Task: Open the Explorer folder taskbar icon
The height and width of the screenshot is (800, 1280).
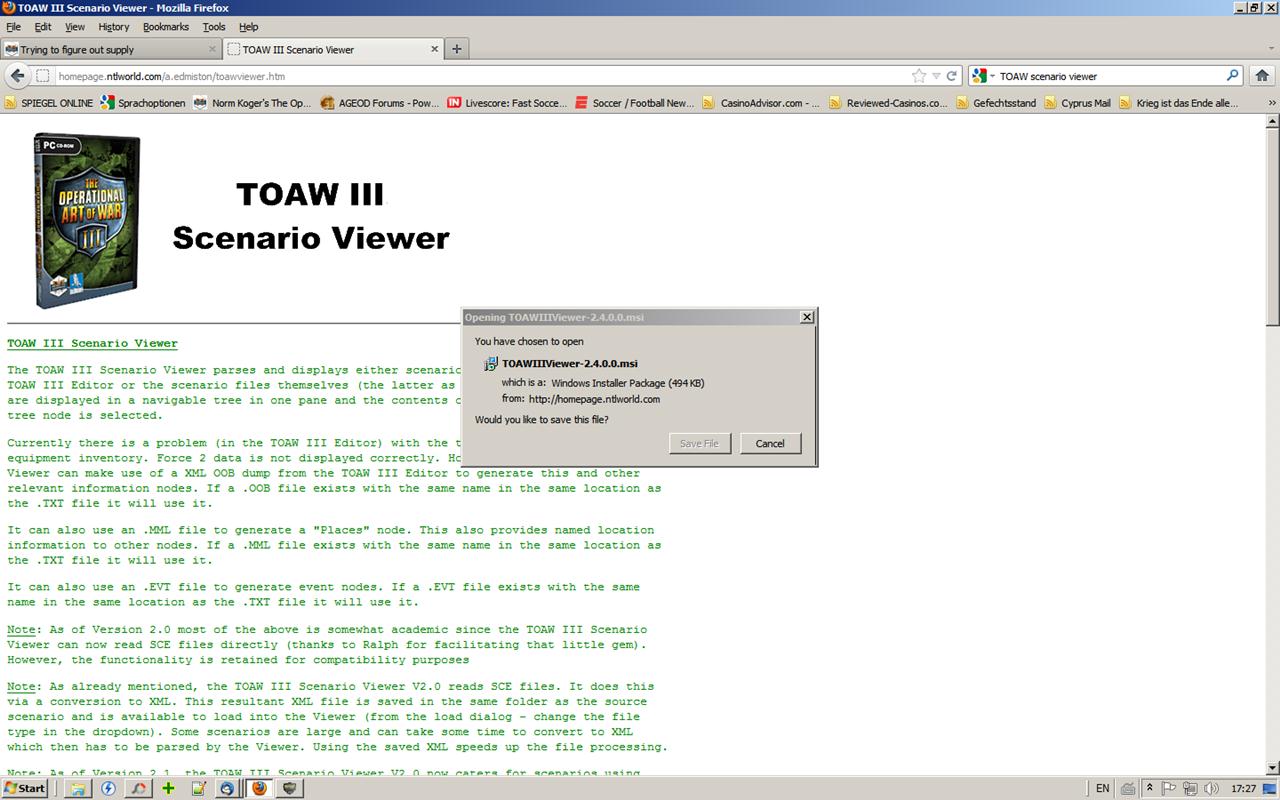Action: coord(76,788)
